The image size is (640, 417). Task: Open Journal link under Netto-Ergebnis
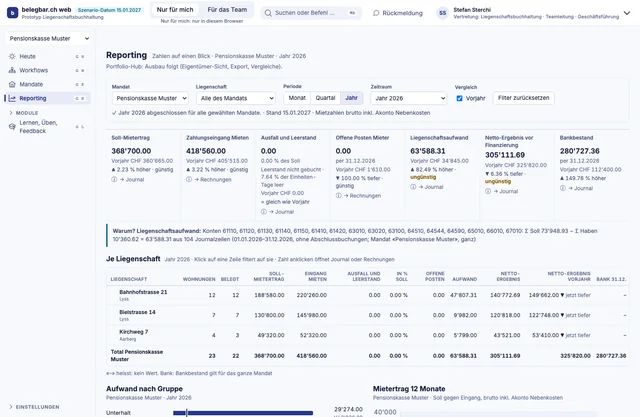point(505,191)
